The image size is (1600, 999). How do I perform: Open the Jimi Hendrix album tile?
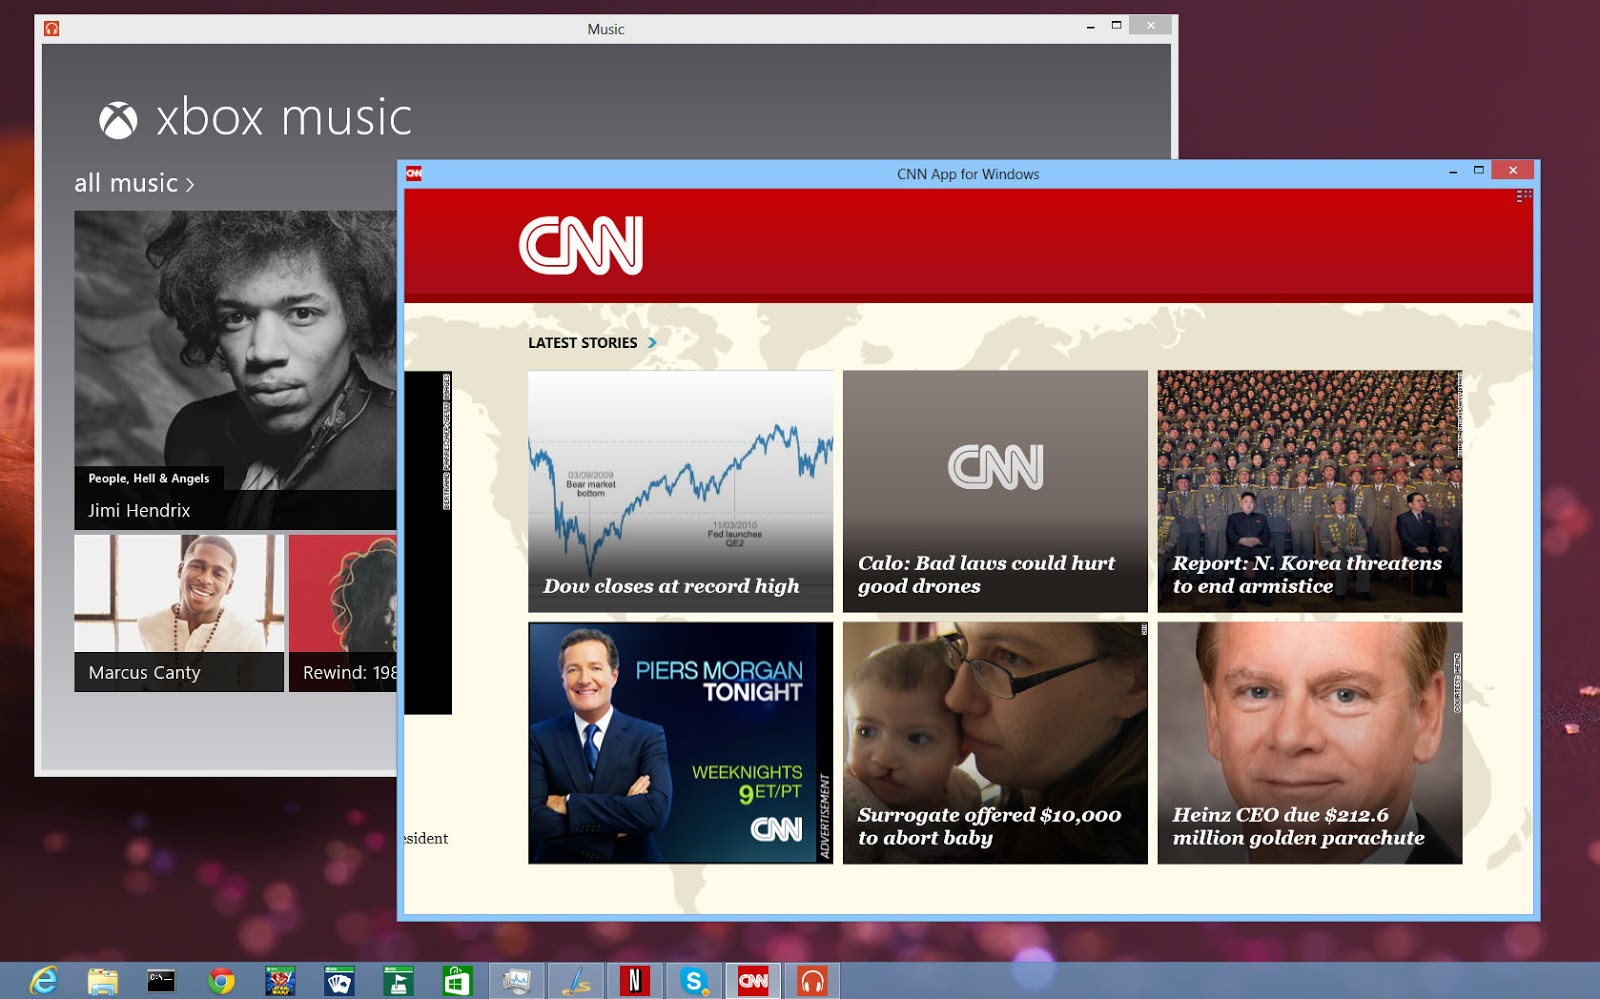point(235,370)
